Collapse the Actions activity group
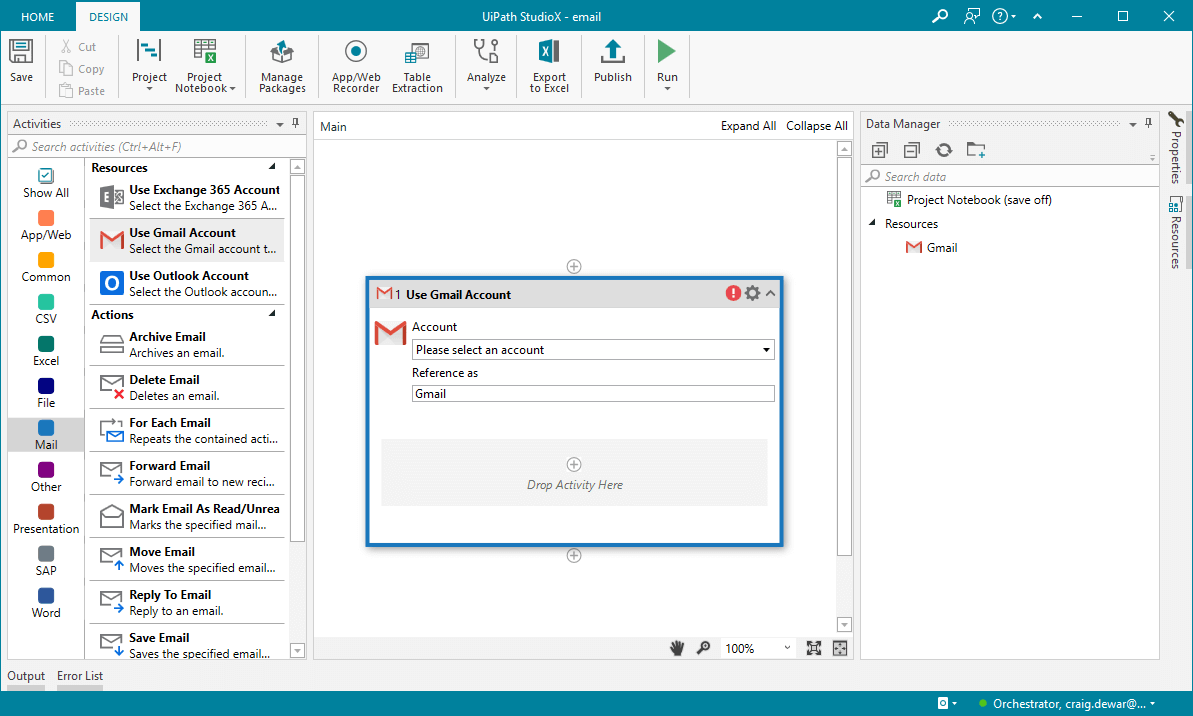Screen dimensions: 1193x716 click(272, 313)
